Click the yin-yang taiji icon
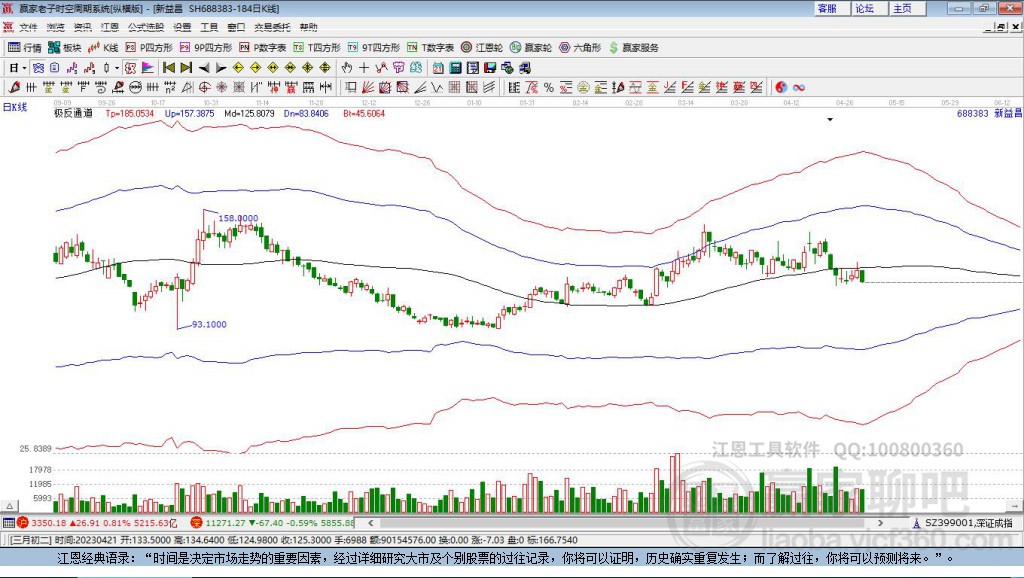The image size is (1024, 578). coord(781,87)
